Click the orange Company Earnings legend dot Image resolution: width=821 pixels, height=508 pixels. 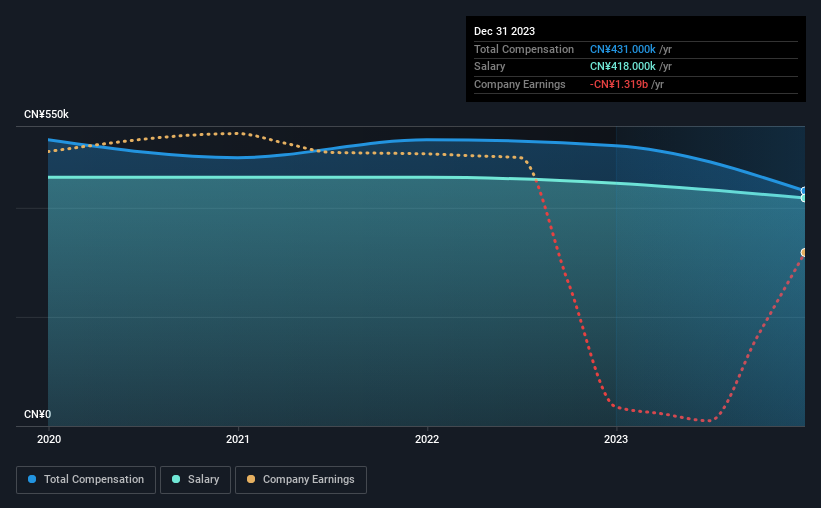pyautogui.click(x=251, y=479)
